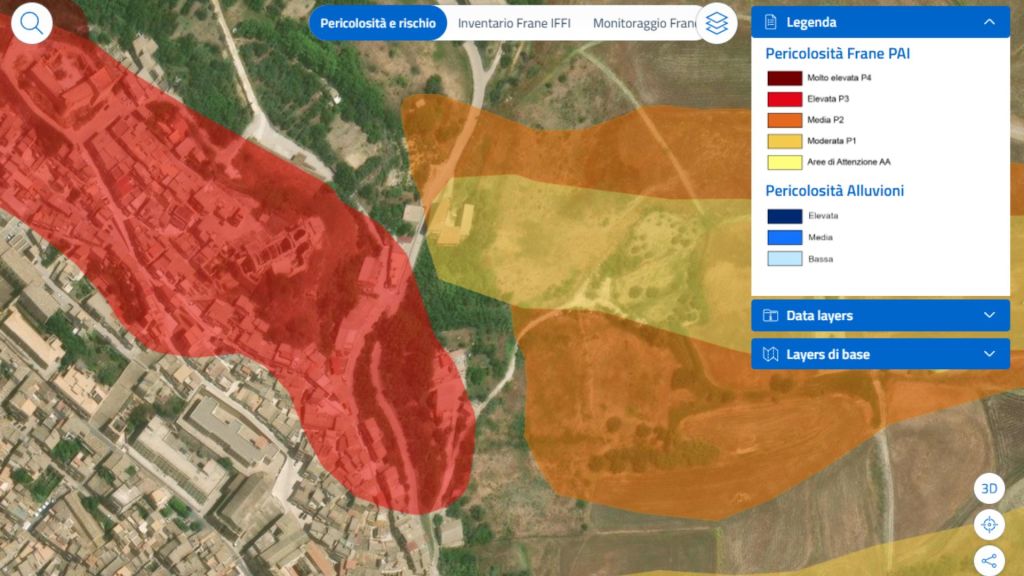Open the Monitoraggio Frane tab
This screenshot has width=1024, height=576.
coord(644,23)
